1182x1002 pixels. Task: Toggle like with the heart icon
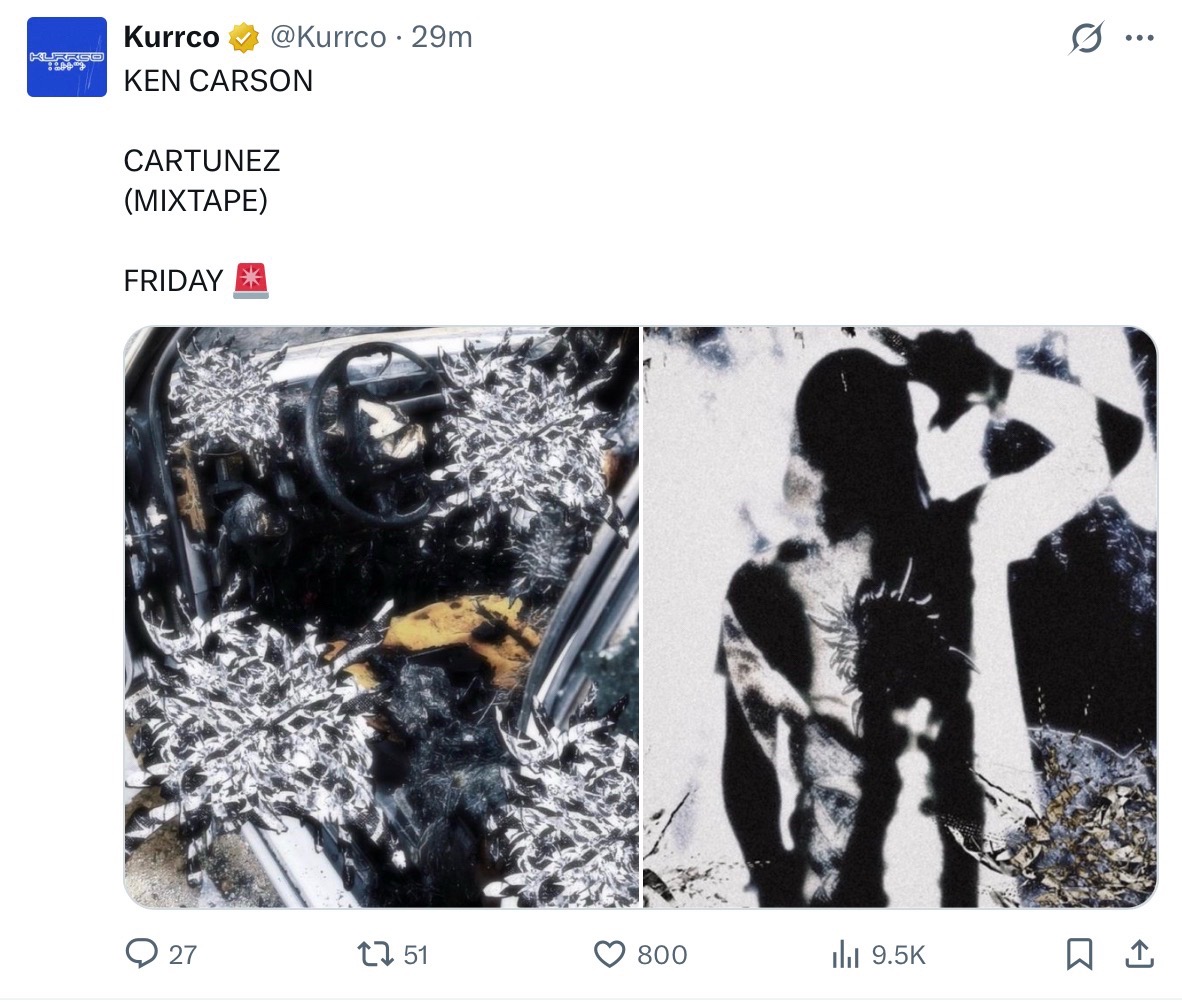point(609,955)
